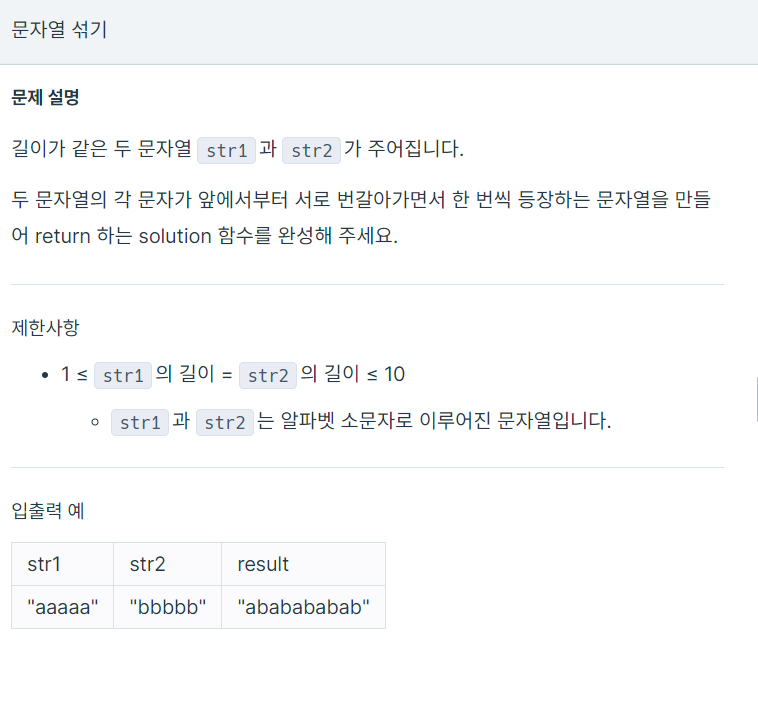Select the "ababababab" result cell
This screenshot has width=758, height=714.
point(303,607)
